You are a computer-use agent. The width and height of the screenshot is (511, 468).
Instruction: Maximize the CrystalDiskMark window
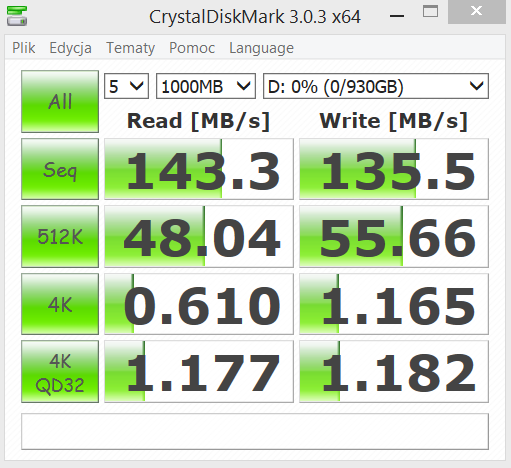(430, 12)
